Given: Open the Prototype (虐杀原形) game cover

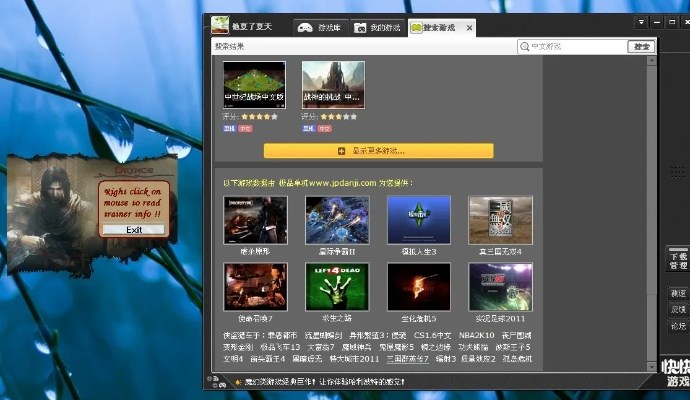Looking at the screenshot, I should (255, 220).
